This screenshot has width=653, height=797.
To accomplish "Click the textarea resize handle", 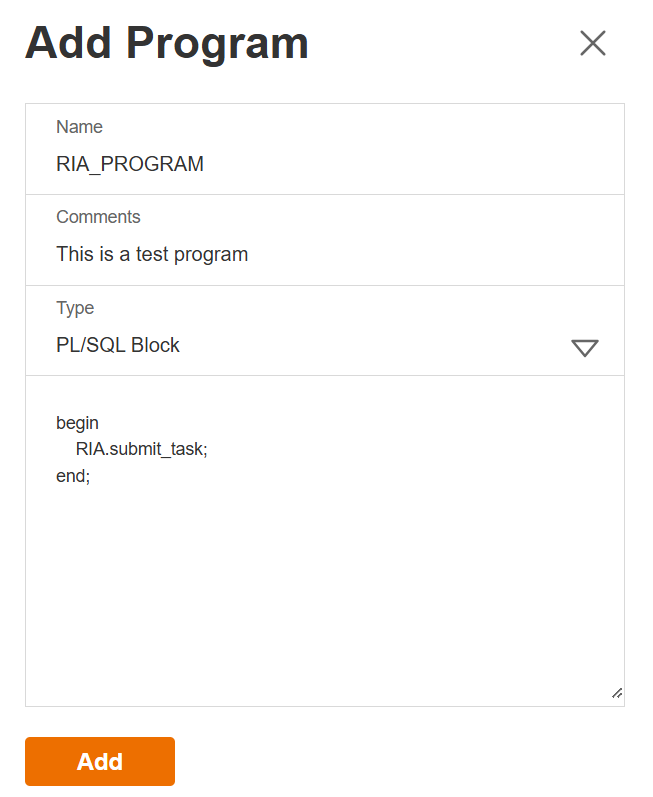I will click(616, 692).
